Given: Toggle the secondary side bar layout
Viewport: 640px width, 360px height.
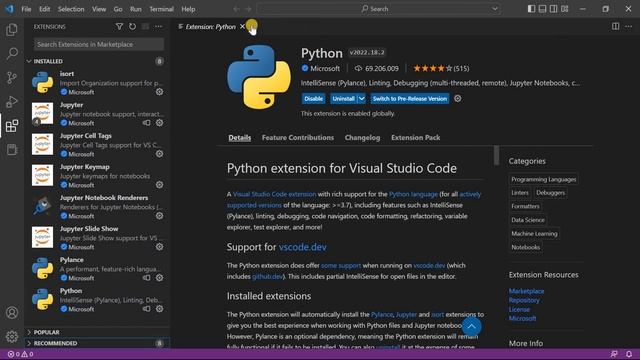Looking at the screenshot, I should pyautogui.click(x=553, y=9).
